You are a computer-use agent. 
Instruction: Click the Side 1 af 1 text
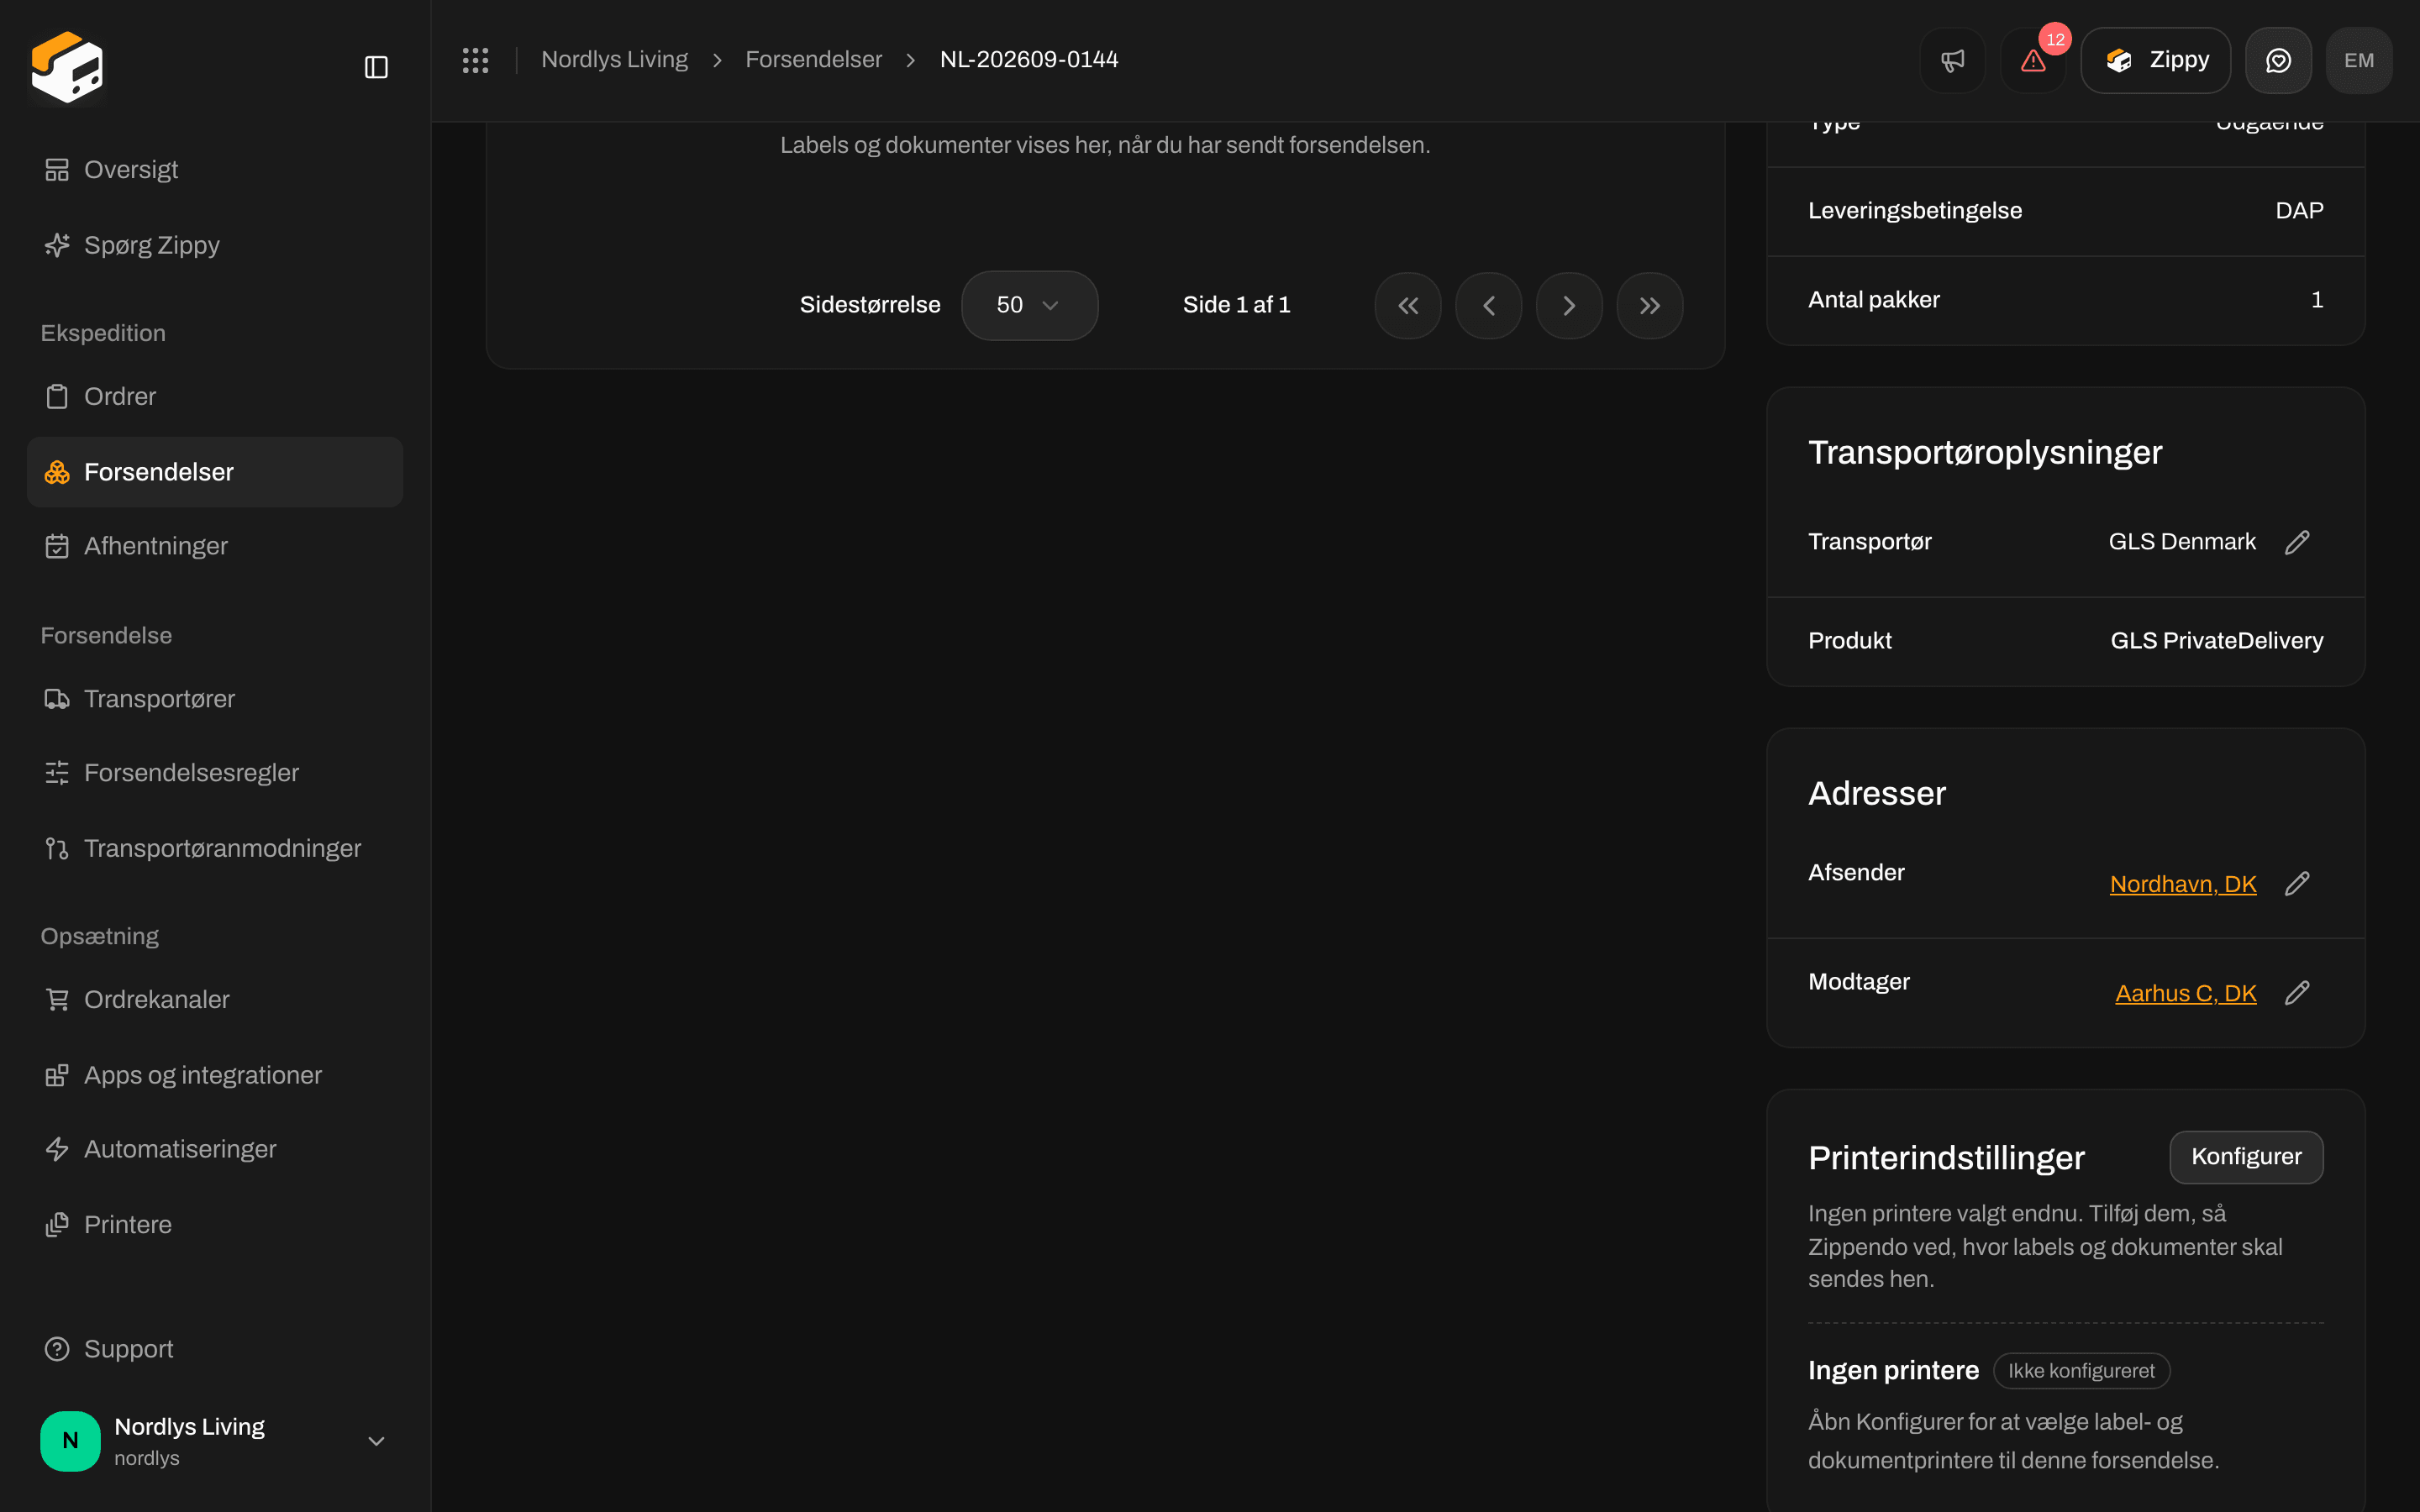(x=1236, y=305)
